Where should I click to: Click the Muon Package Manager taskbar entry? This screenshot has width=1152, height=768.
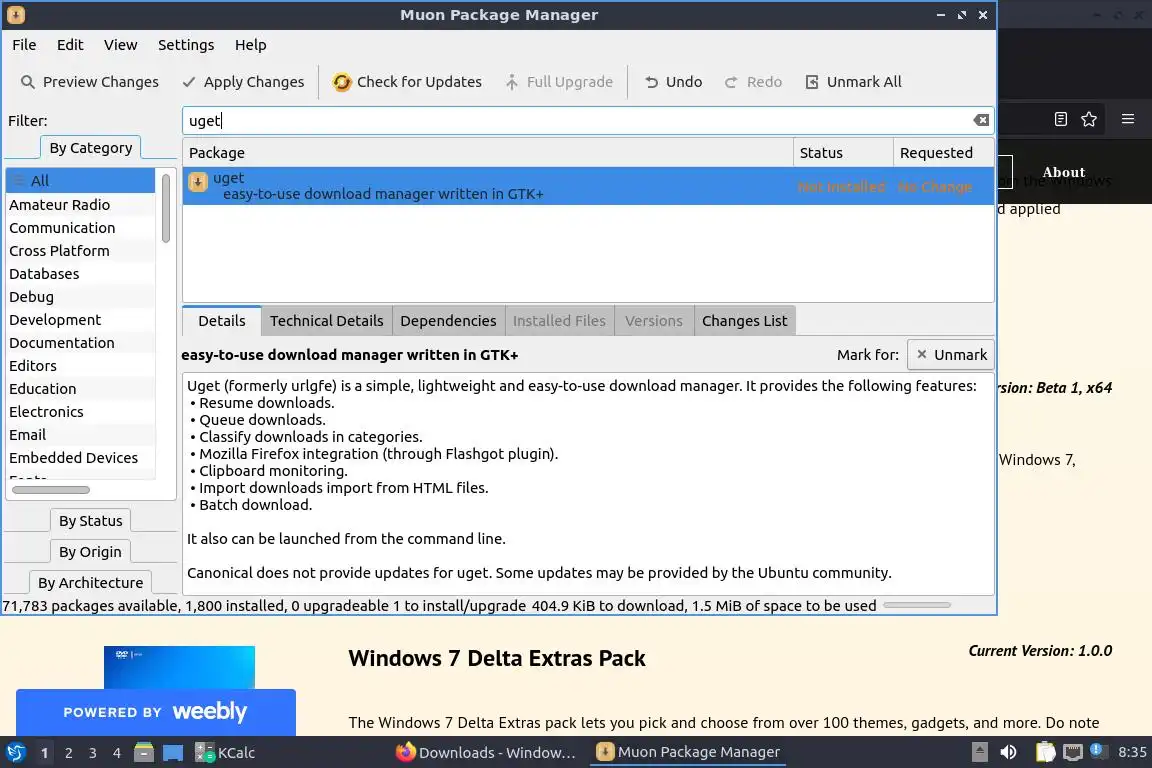[688, 752]
